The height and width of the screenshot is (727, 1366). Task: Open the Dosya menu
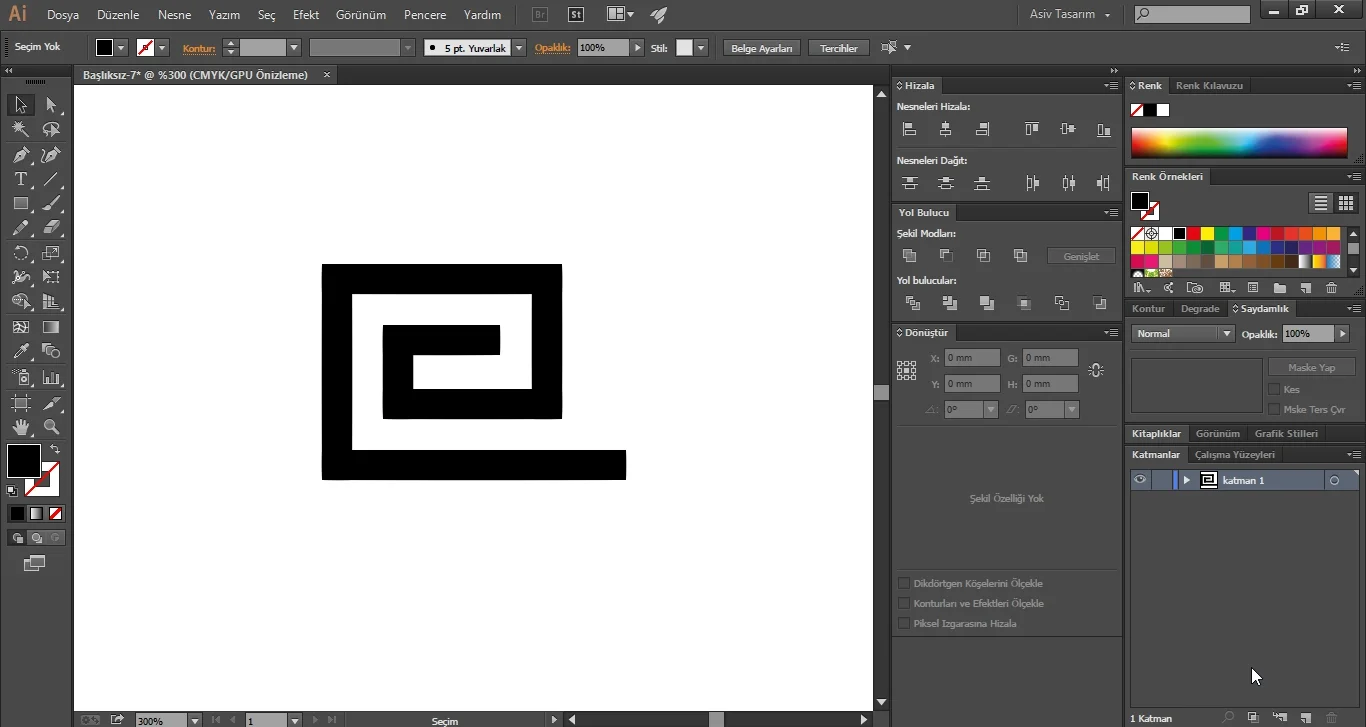(63, 15)
